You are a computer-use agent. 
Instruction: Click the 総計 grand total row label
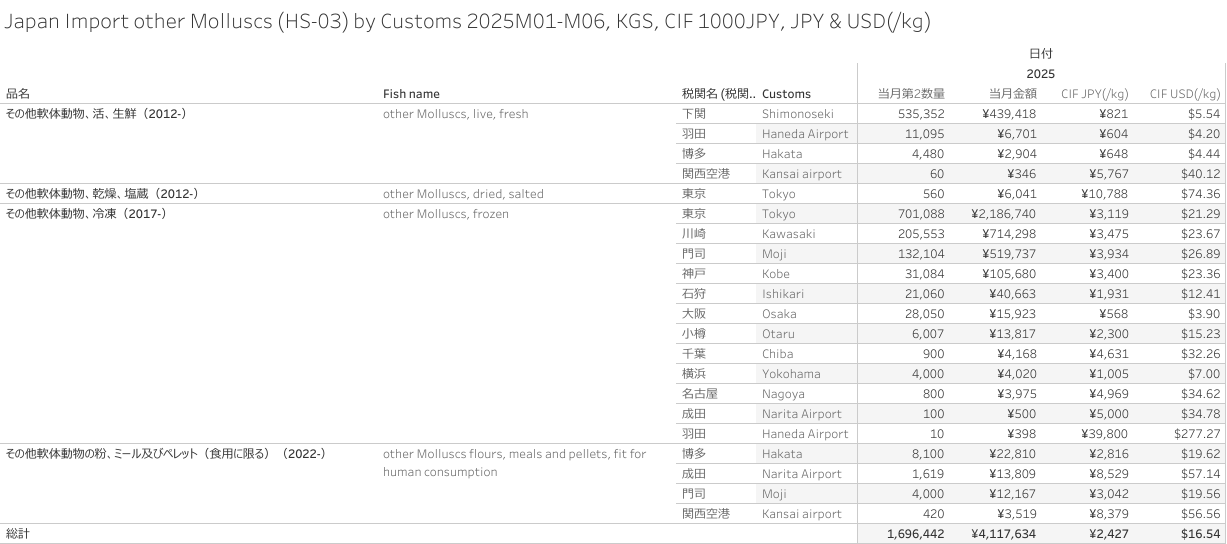18,534
